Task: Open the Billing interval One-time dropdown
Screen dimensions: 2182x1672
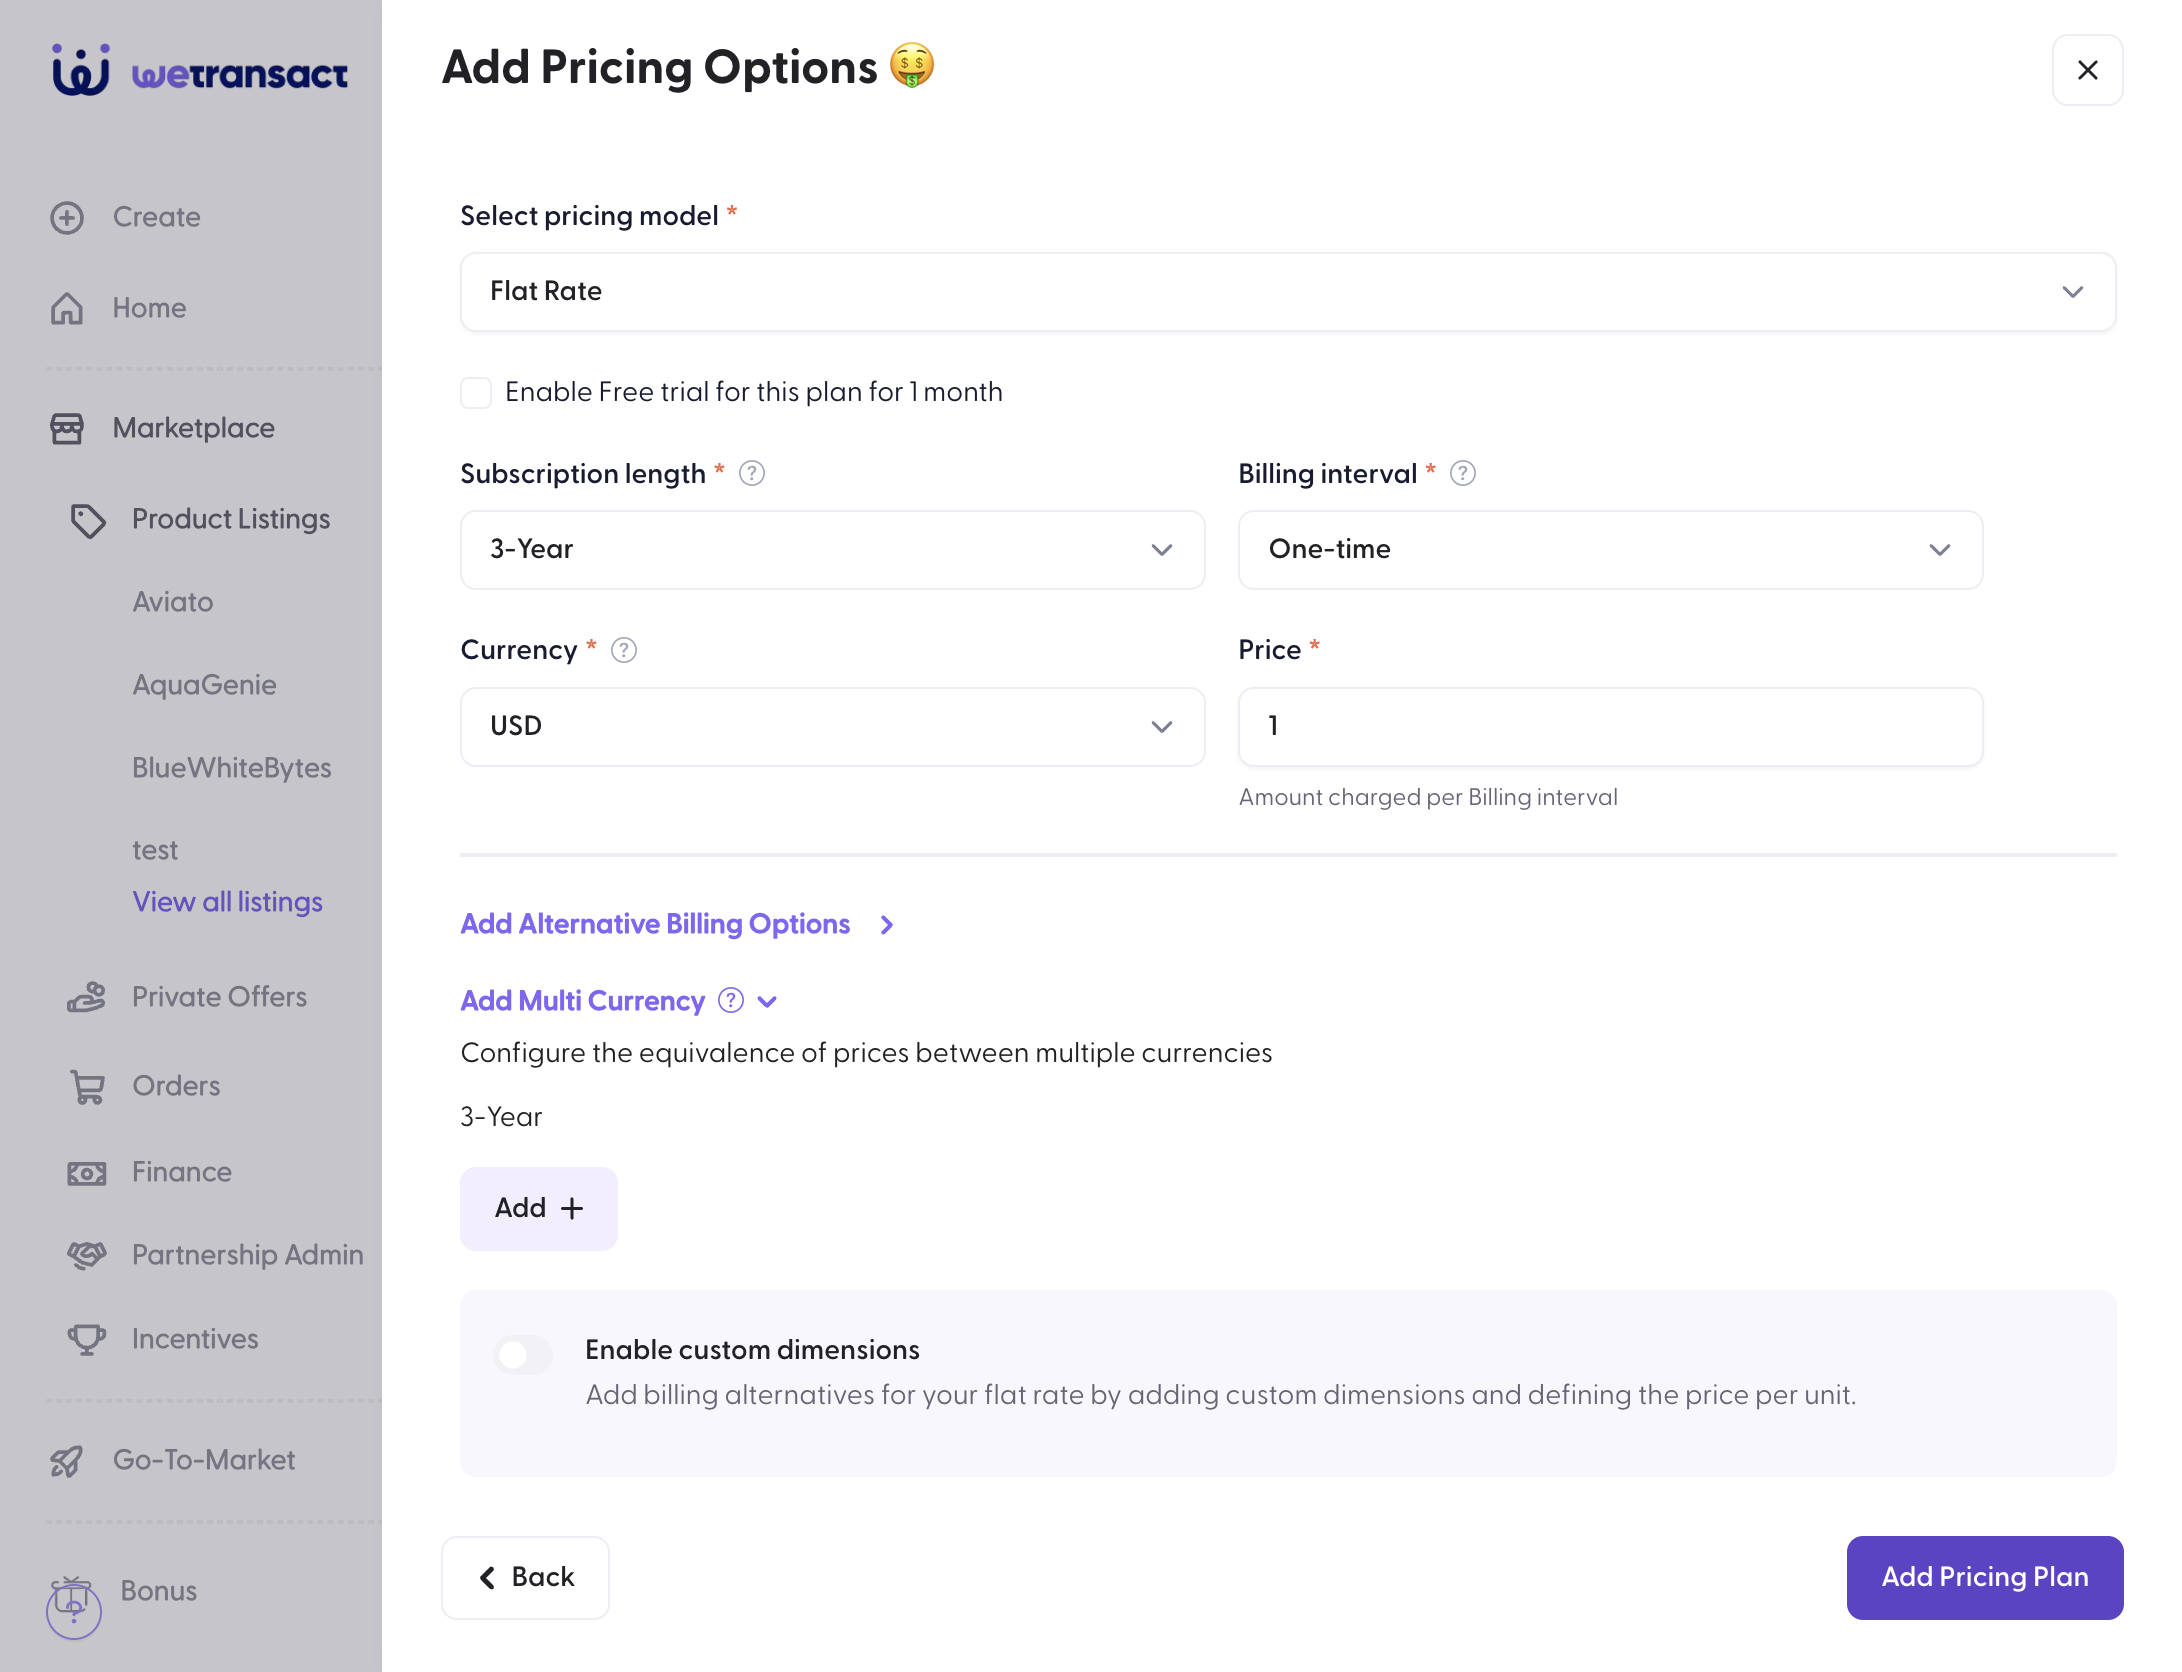Action: coord(1610,550)
